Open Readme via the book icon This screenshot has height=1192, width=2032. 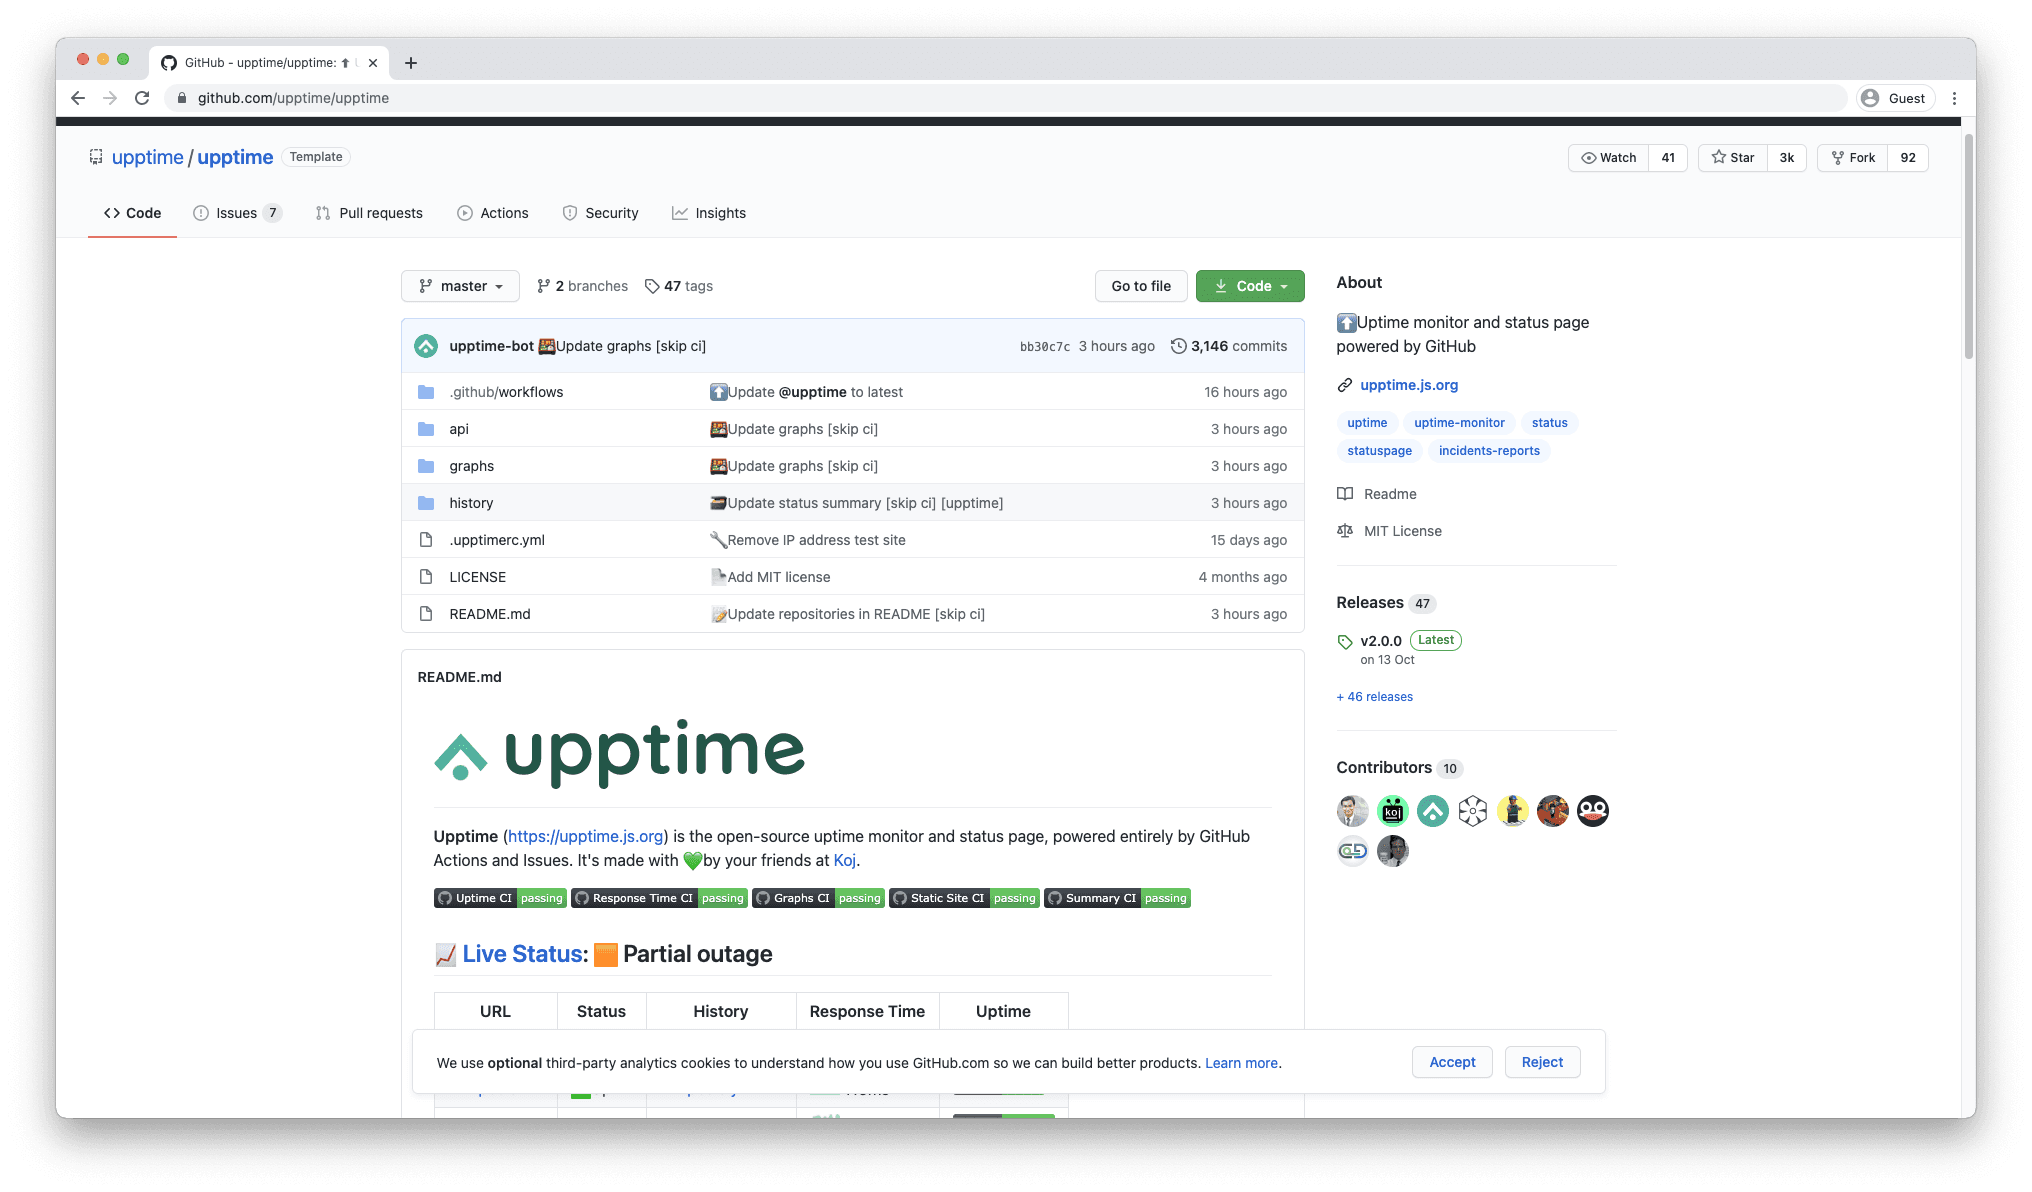(1345, 493)
